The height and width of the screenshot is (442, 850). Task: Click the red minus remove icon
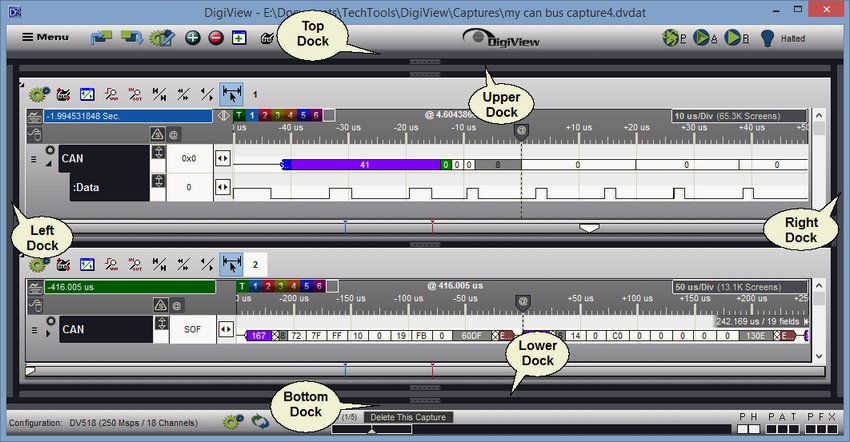click(x=216, y=39)
